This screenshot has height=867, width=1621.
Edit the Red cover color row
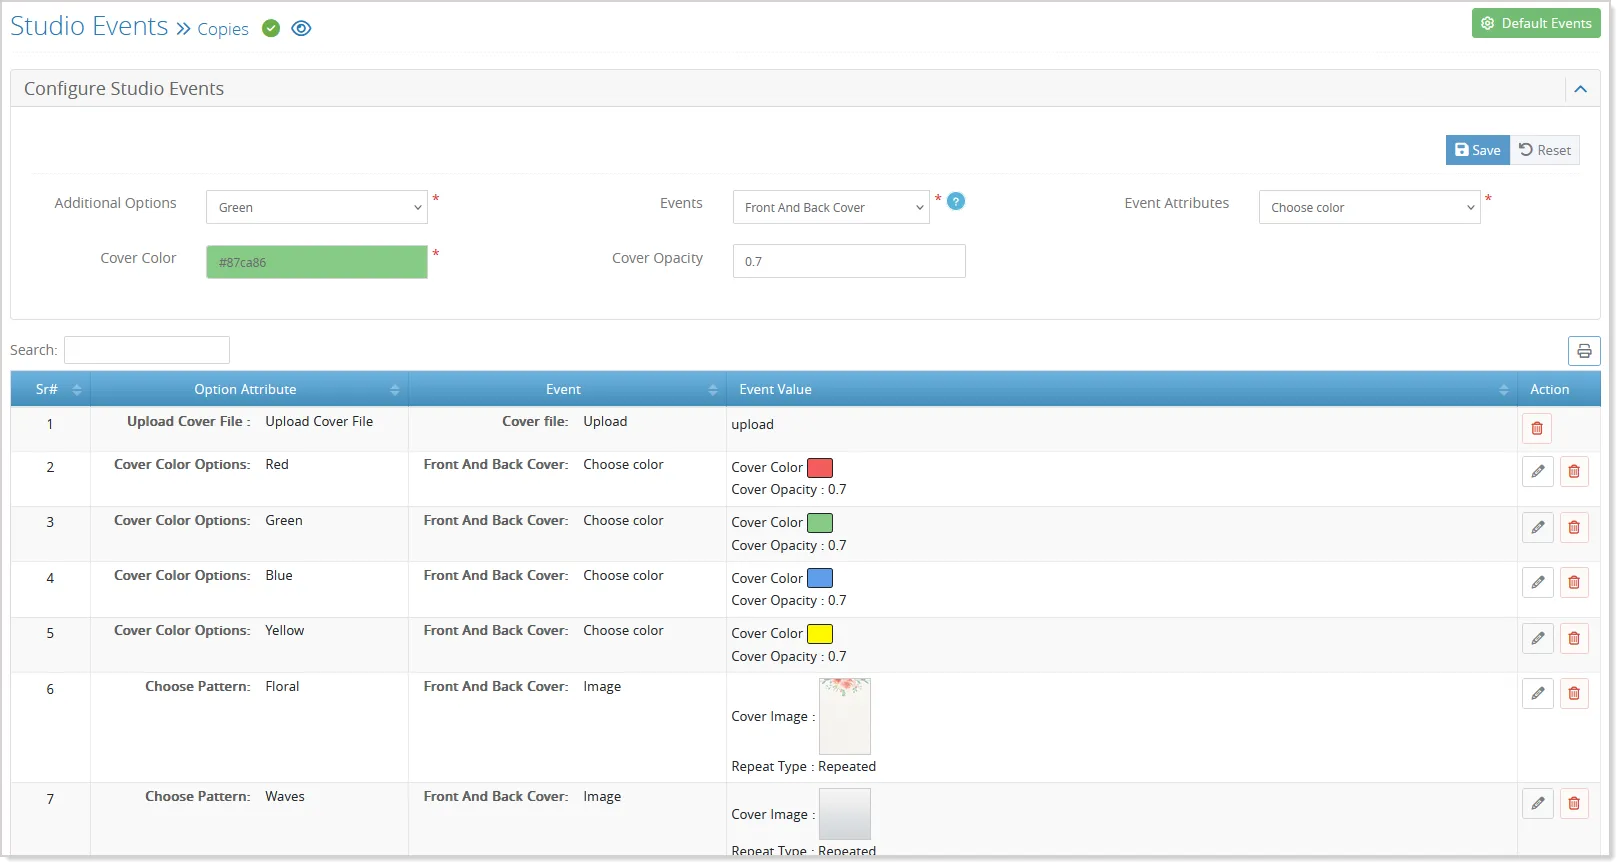[x=1537, y=471]
